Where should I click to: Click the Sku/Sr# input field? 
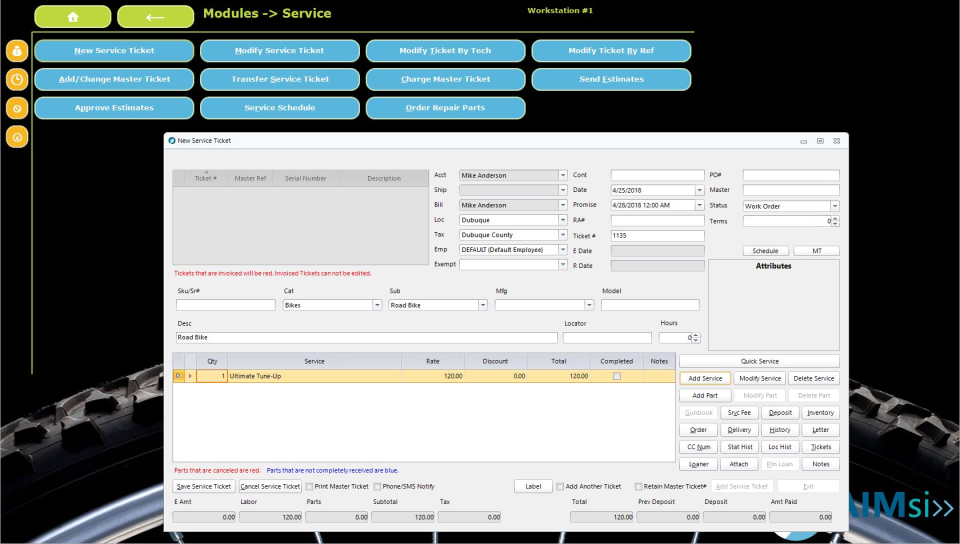pyautogui.click(x=225, y=305)
